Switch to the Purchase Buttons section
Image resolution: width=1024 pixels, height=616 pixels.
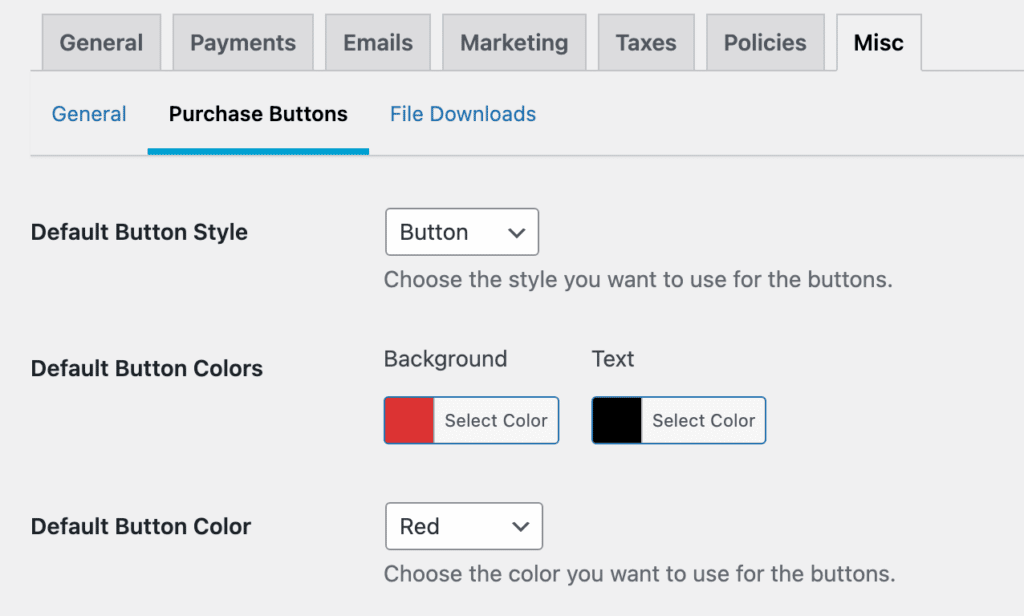(258, 114)
